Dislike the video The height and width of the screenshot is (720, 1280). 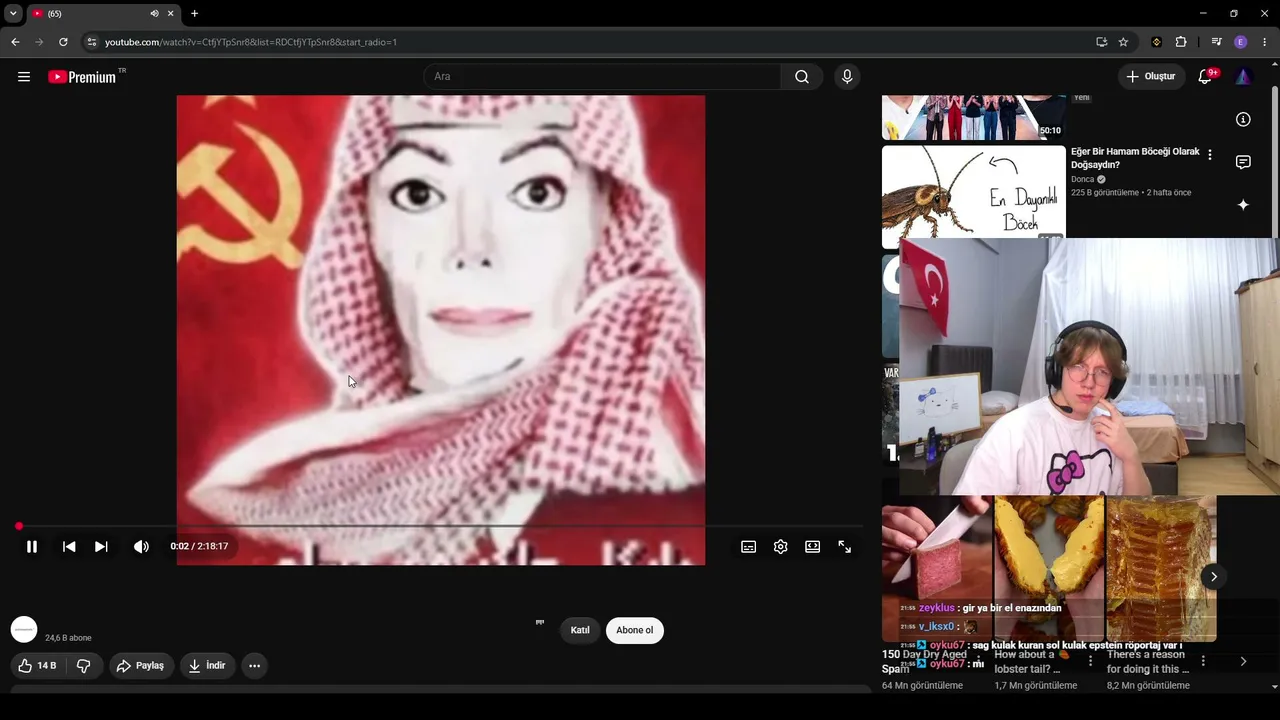pyautogui.click(x=84, y=666)
